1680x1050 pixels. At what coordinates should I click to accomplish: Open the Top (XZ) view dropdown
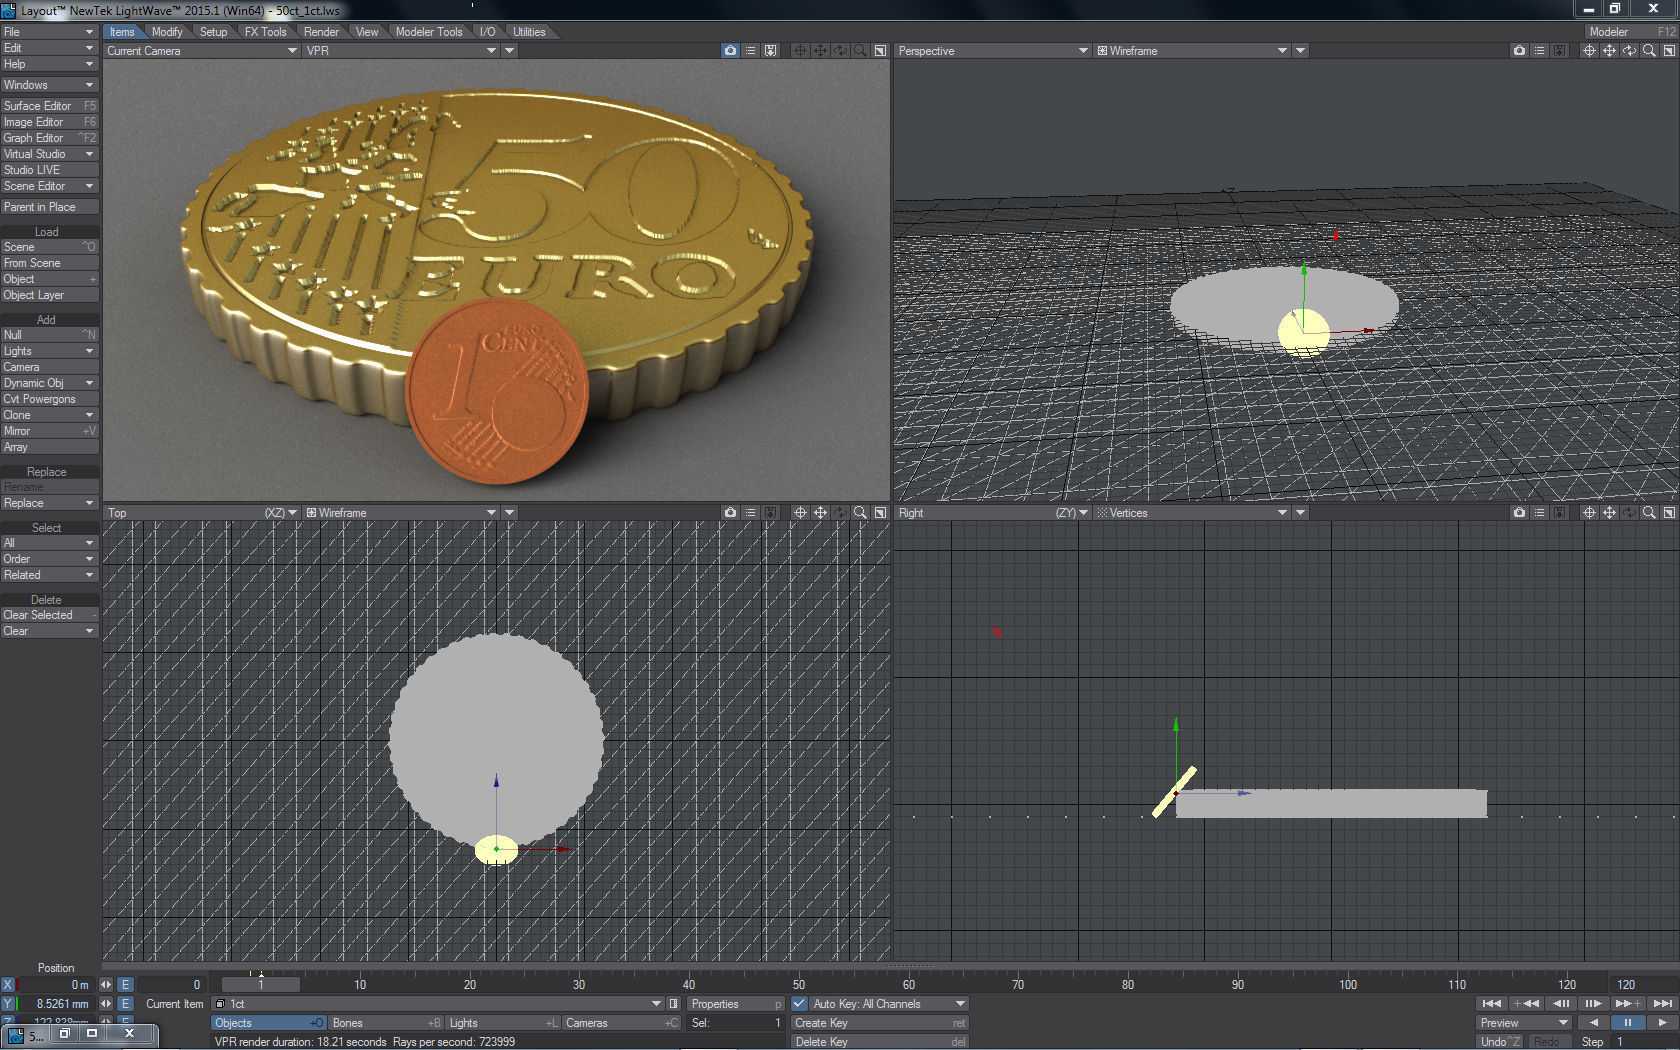[202, 512]
